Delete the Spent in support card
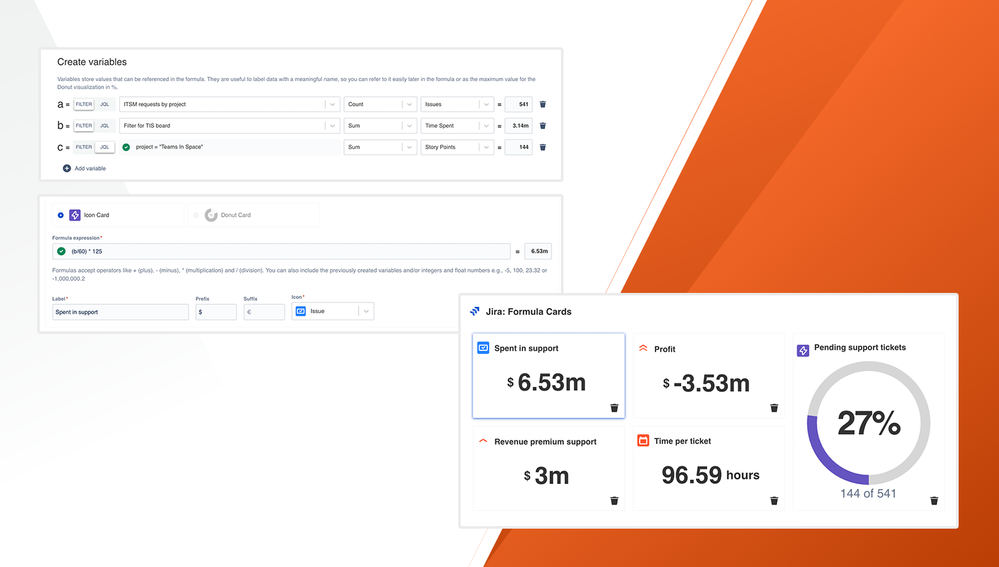This screenshot has width=999, height=567. tap(614, 408)
